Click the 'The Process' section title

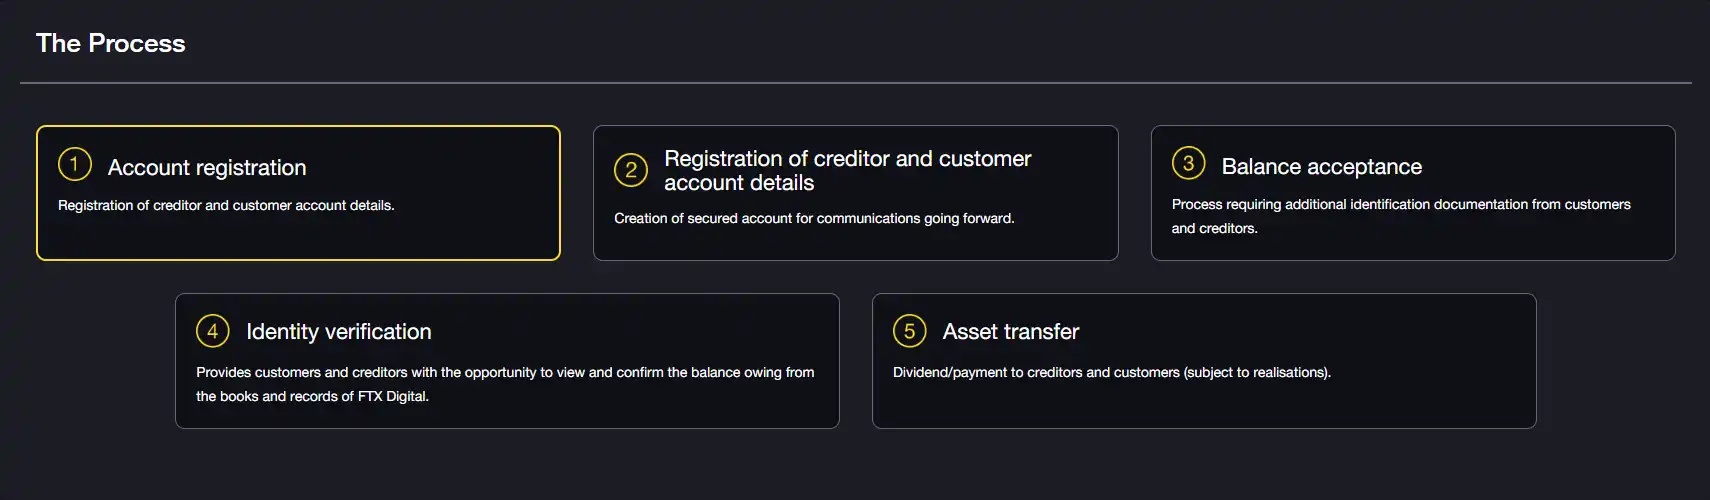[111, 43]
